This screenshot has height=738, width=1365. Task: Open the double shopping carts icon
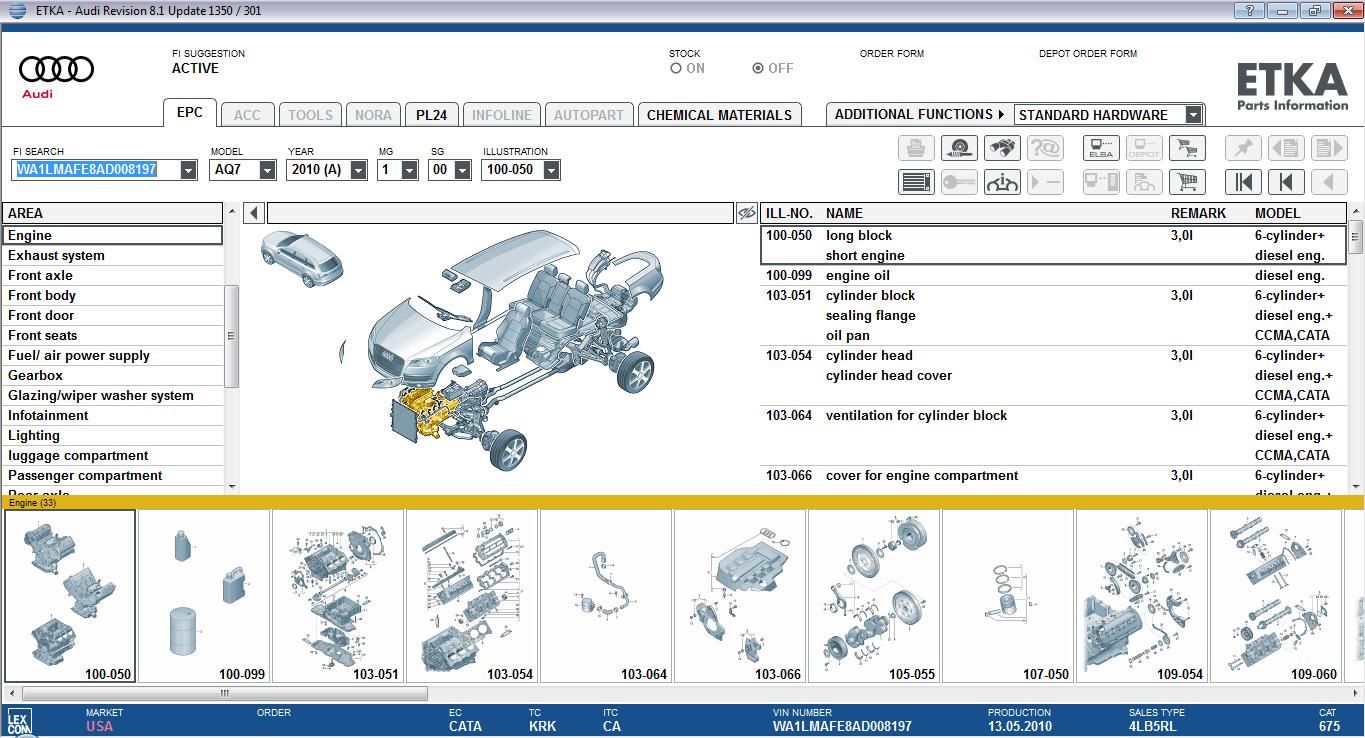click(x=1187, y=148)
